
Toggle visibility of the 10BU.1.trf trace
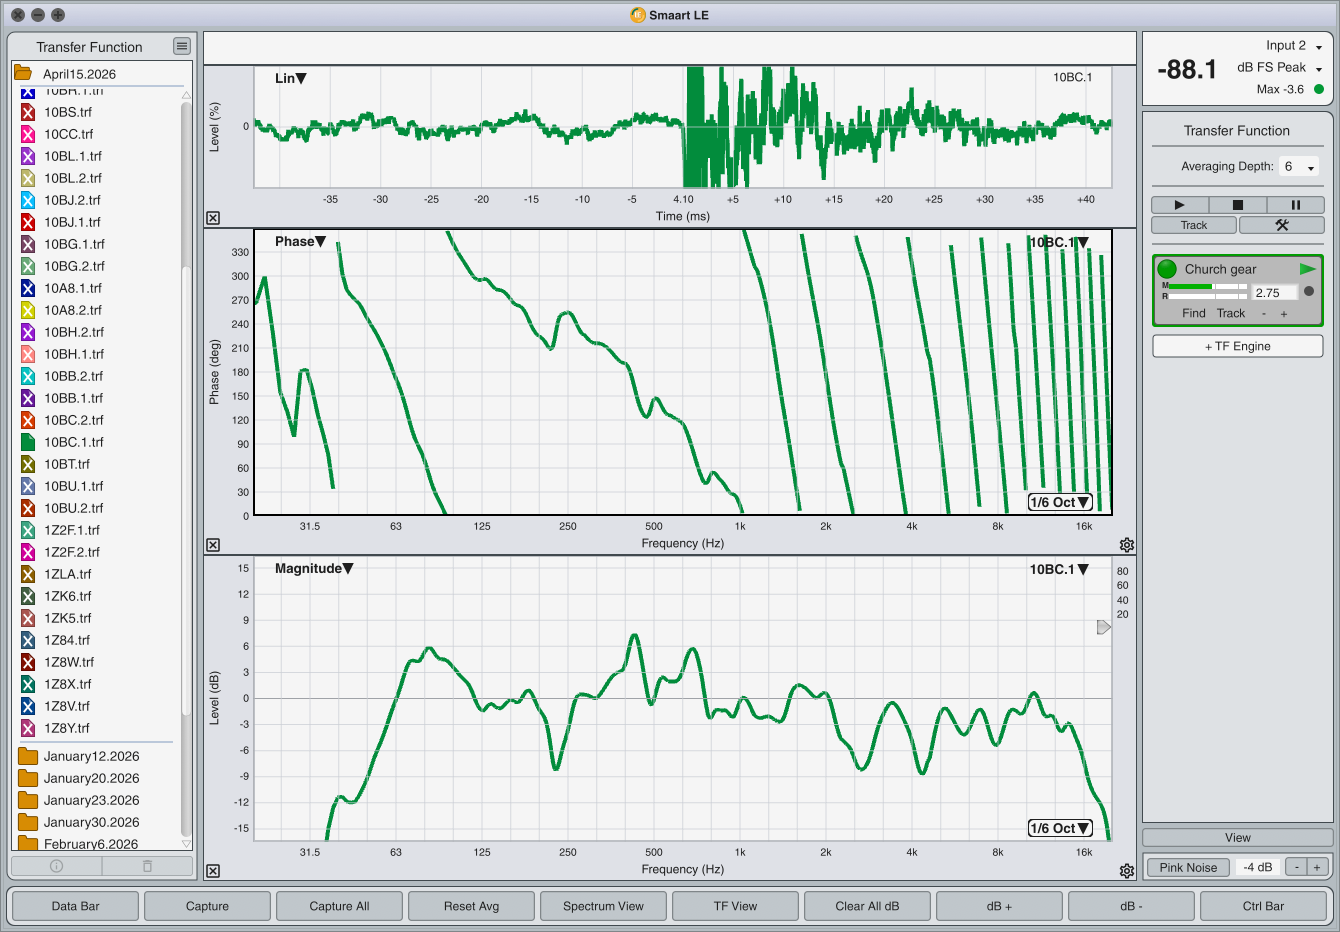28,486
